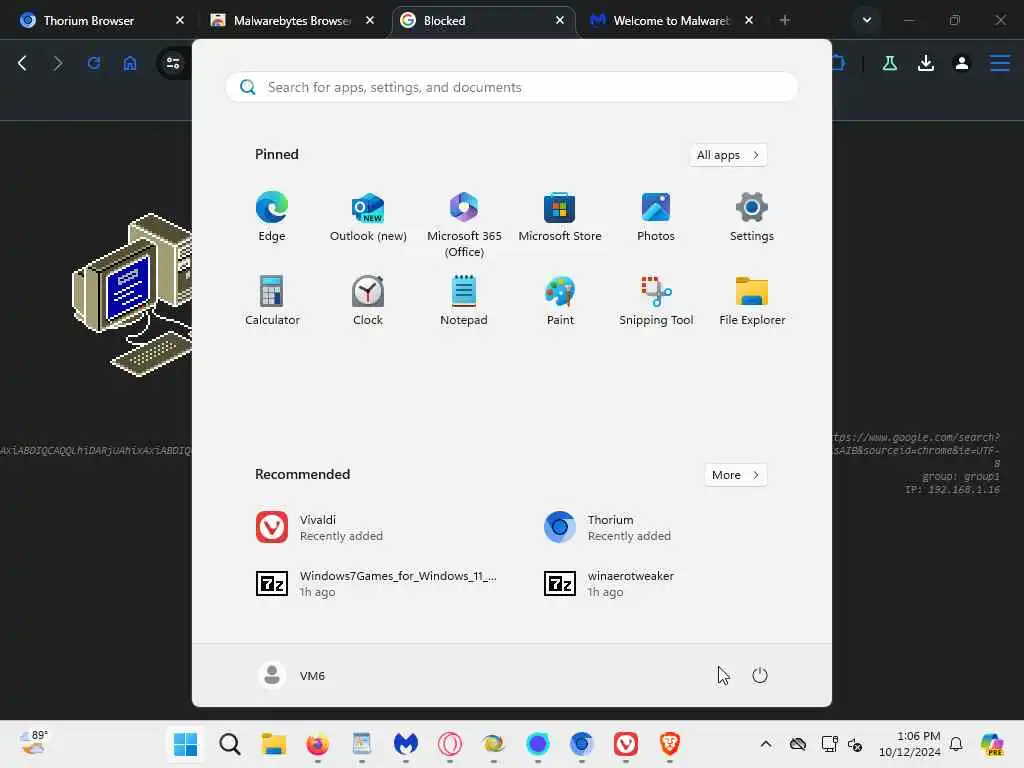Open File Explorer from the pinned apps

[x=752, y=301]
